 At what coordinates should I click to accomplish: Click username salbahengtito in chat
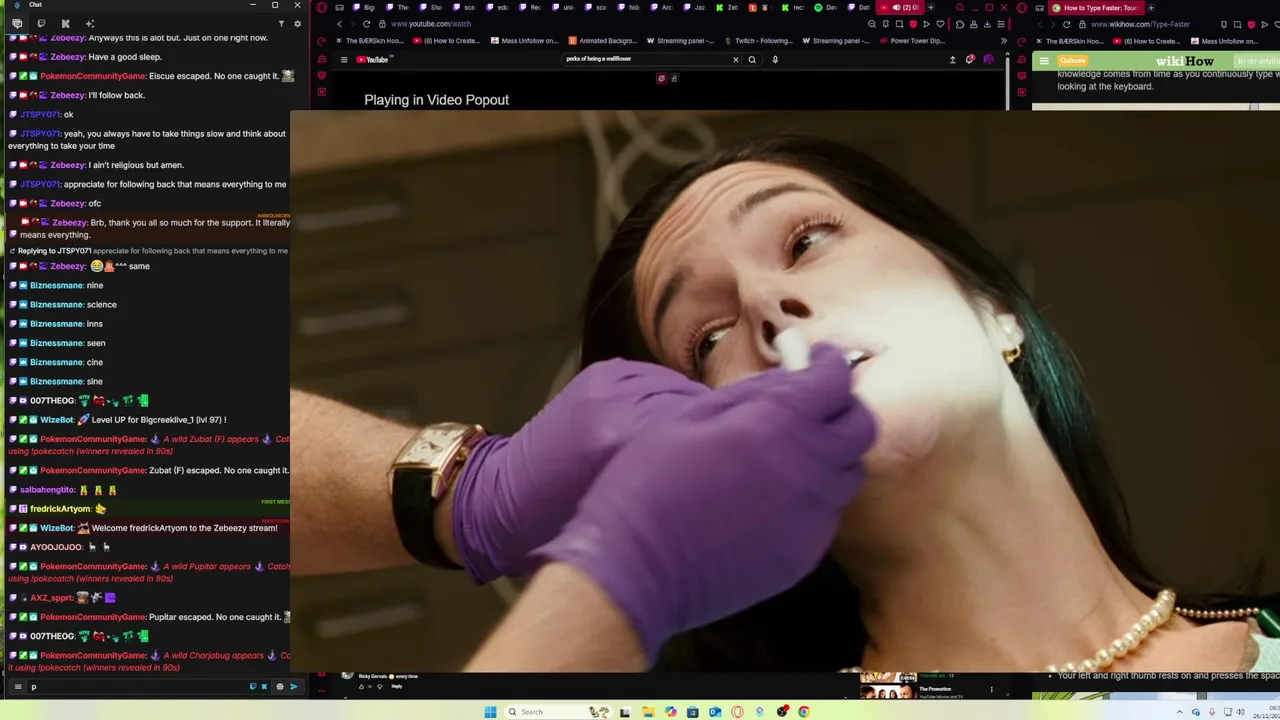pyautogui.click(x=47, y=490)
